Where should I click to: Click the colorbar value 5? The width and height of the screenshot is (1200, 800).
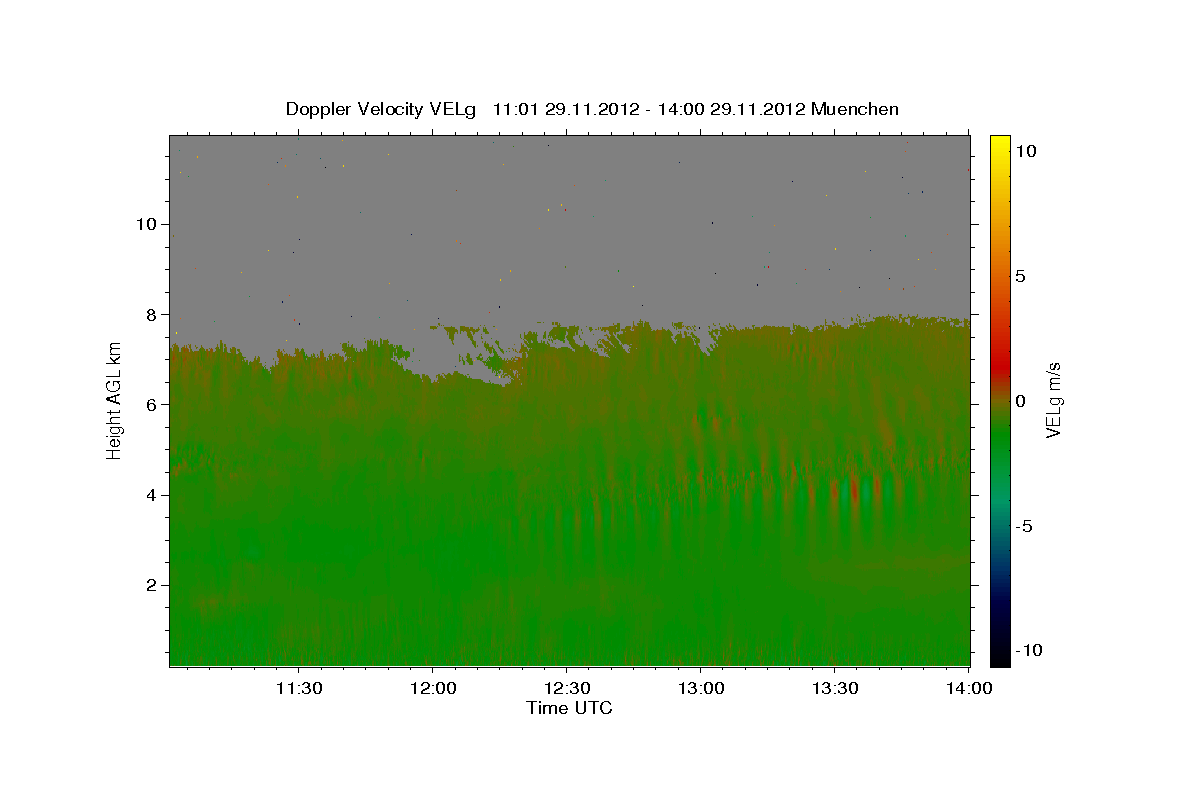point(1020,276)
